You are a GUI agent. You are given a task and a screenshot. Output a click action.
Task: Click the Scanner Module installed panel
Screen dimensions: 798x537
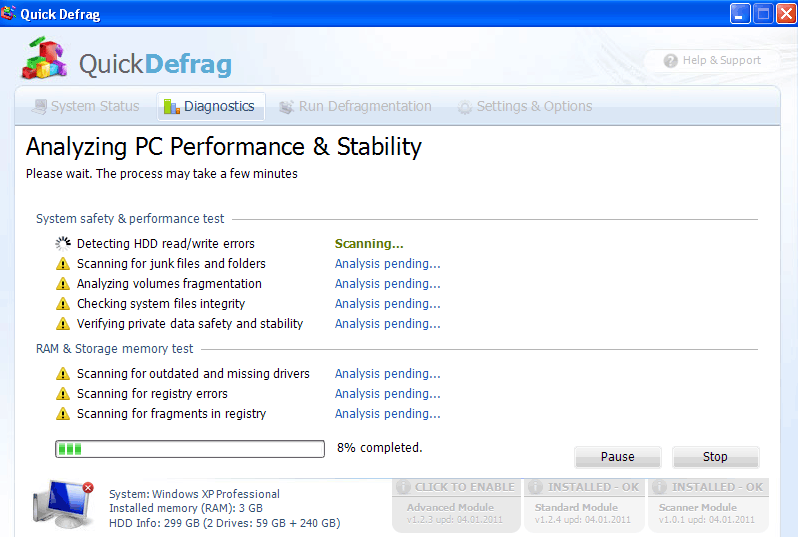[x=709, y=505]
